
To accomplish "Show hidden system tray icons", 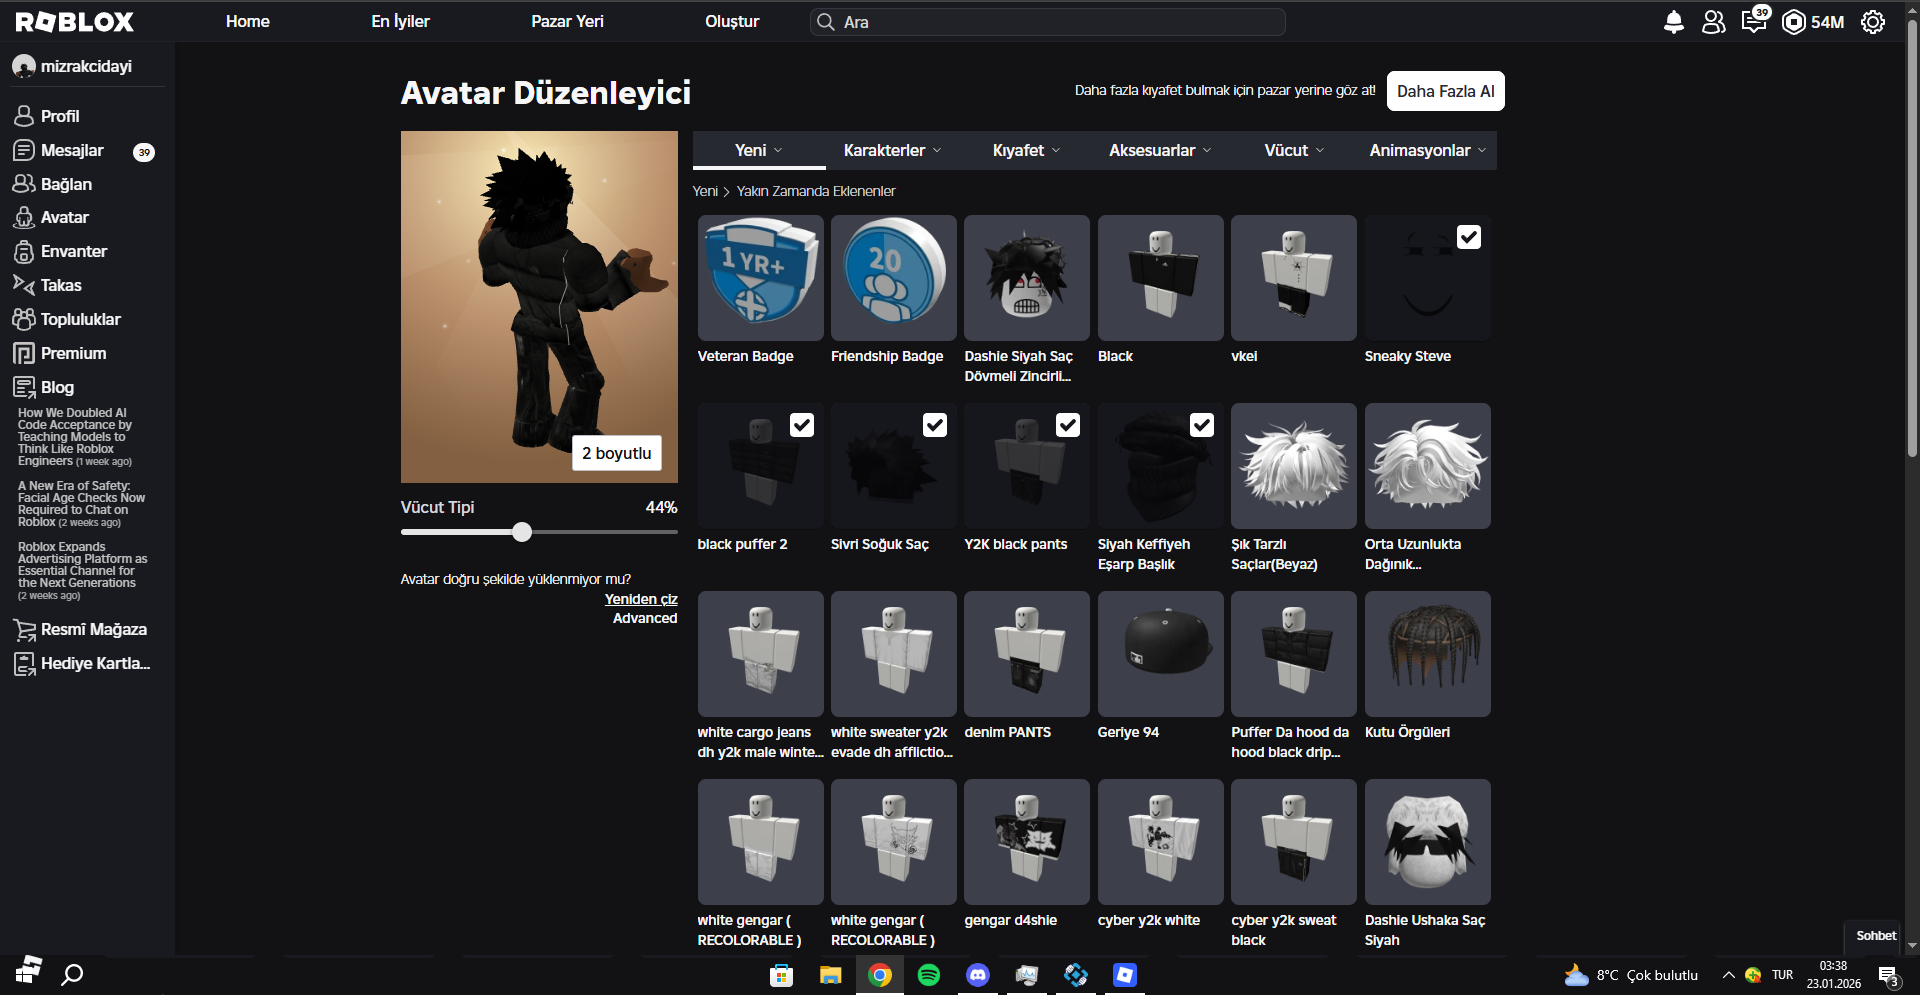I will (x=1728, y=975).
